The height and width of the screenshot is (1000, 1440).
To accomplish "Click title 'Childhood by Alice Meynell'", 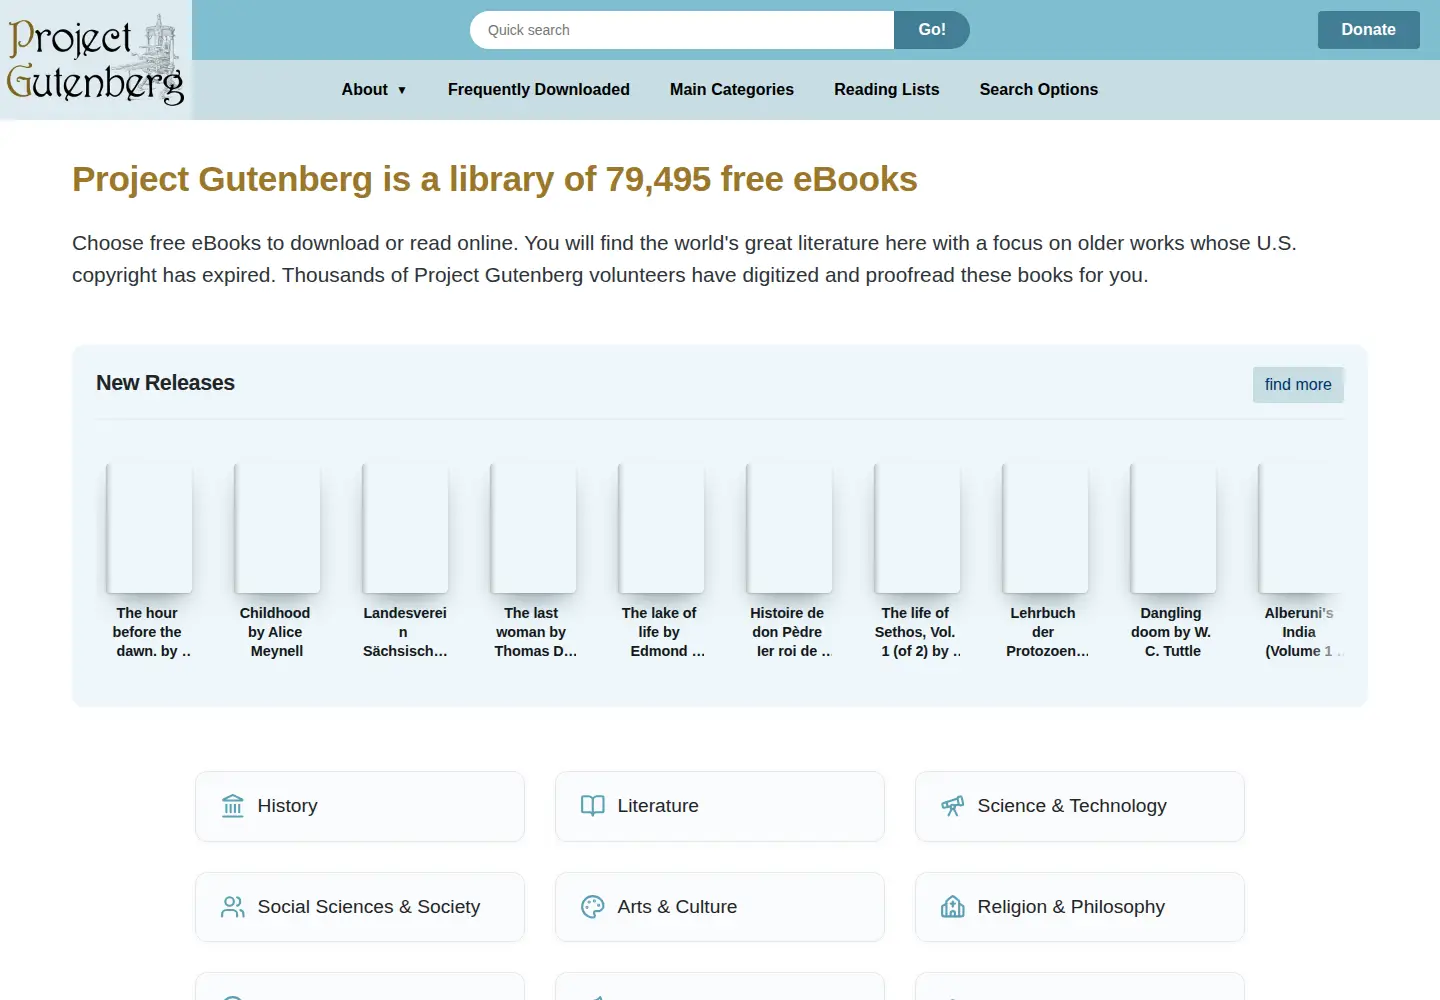I will pyautogui.click(x=275, y=632).
